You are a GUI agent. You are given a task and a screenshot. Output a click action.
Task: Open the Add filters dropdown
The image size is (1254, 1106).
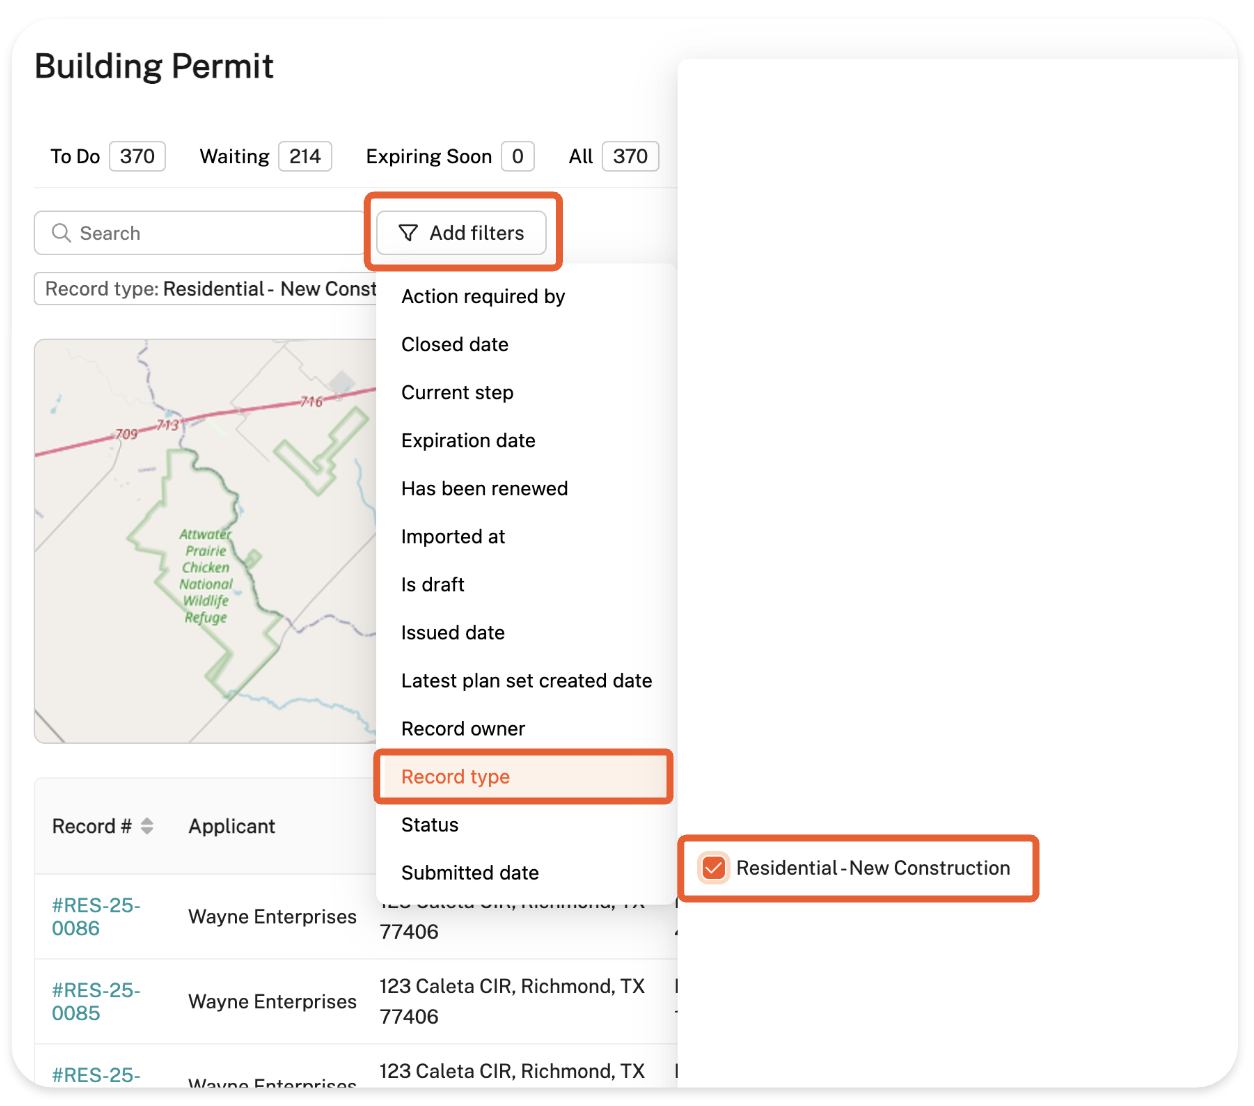click(462, 233)
